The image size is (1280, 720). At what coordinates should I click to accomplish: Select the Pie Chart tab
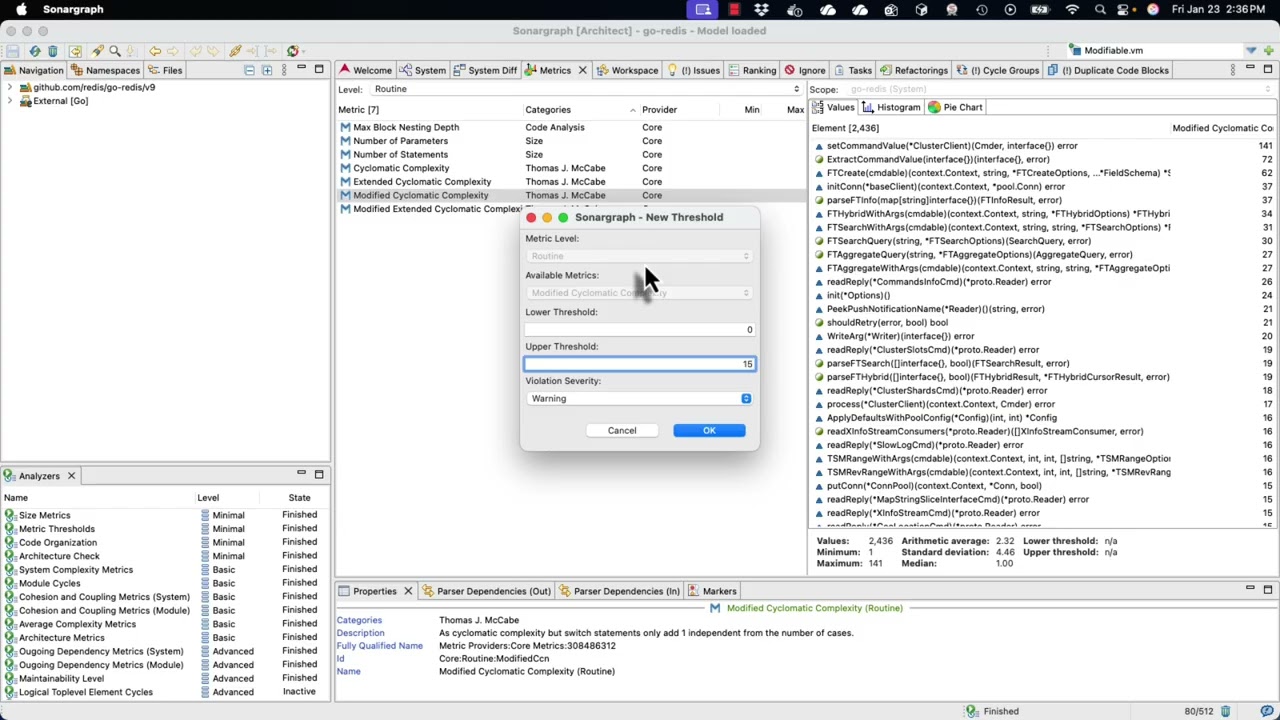pos(955,107)
